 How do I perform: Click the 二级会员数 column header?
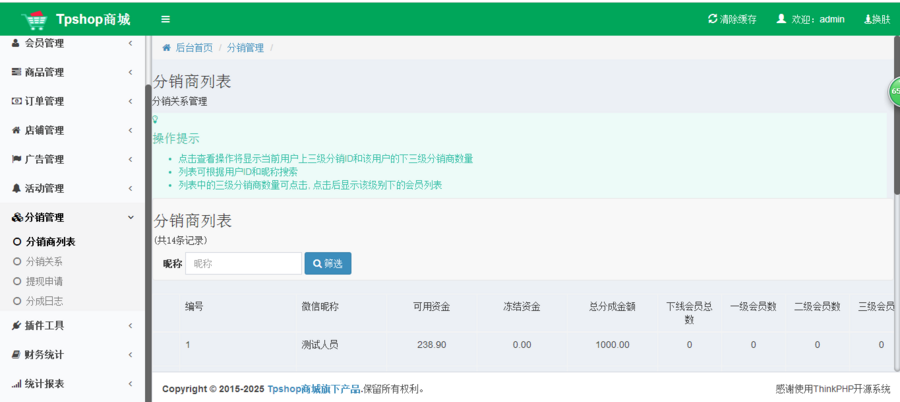(x=817, y=307)
